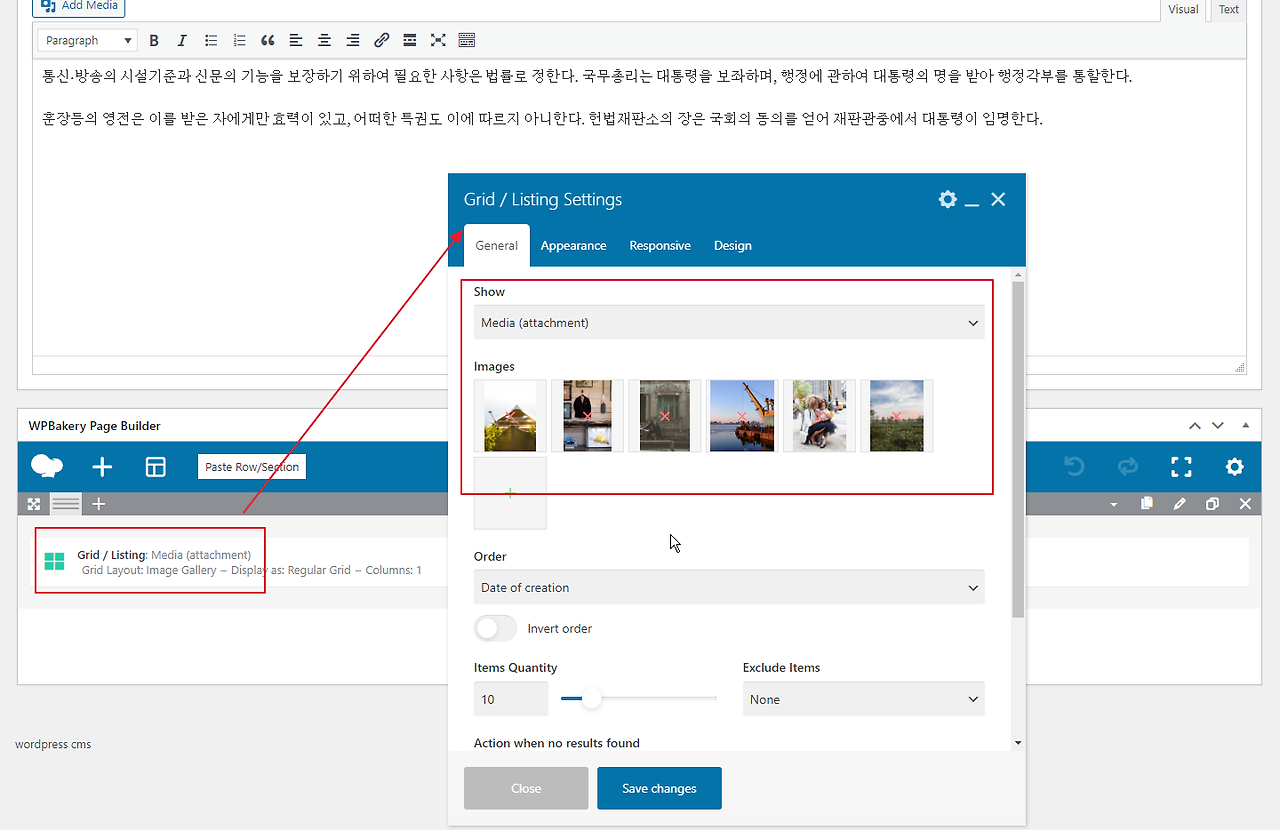Switch to the Appearance tab
The height and width of the screenshot is (830, 1280).
click(574, 245)
